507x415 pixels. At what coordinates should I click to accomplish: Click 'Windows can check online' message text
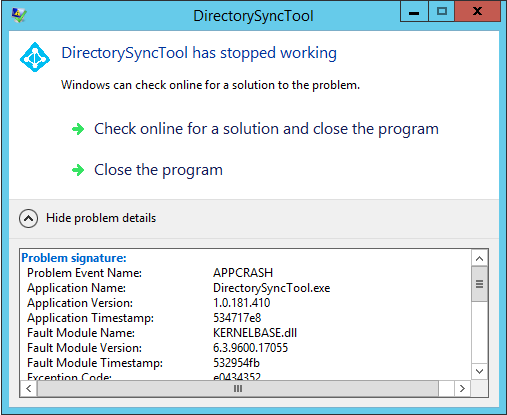pyautogui.click(x=211, y=85)
